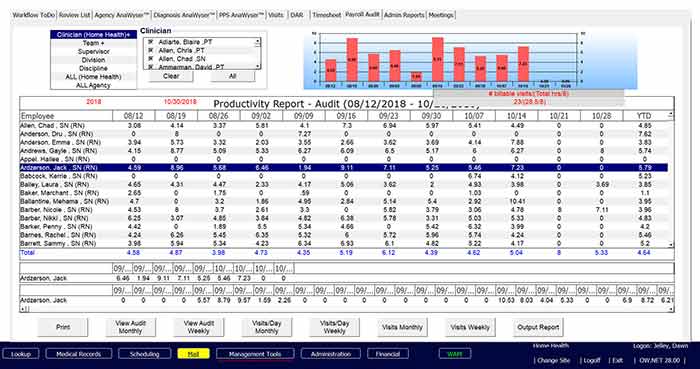Uncheck Allen, Chris PT in clinician list
This screenshot has width=700, height=369.
pyautogui.click(x=150, y=50)
